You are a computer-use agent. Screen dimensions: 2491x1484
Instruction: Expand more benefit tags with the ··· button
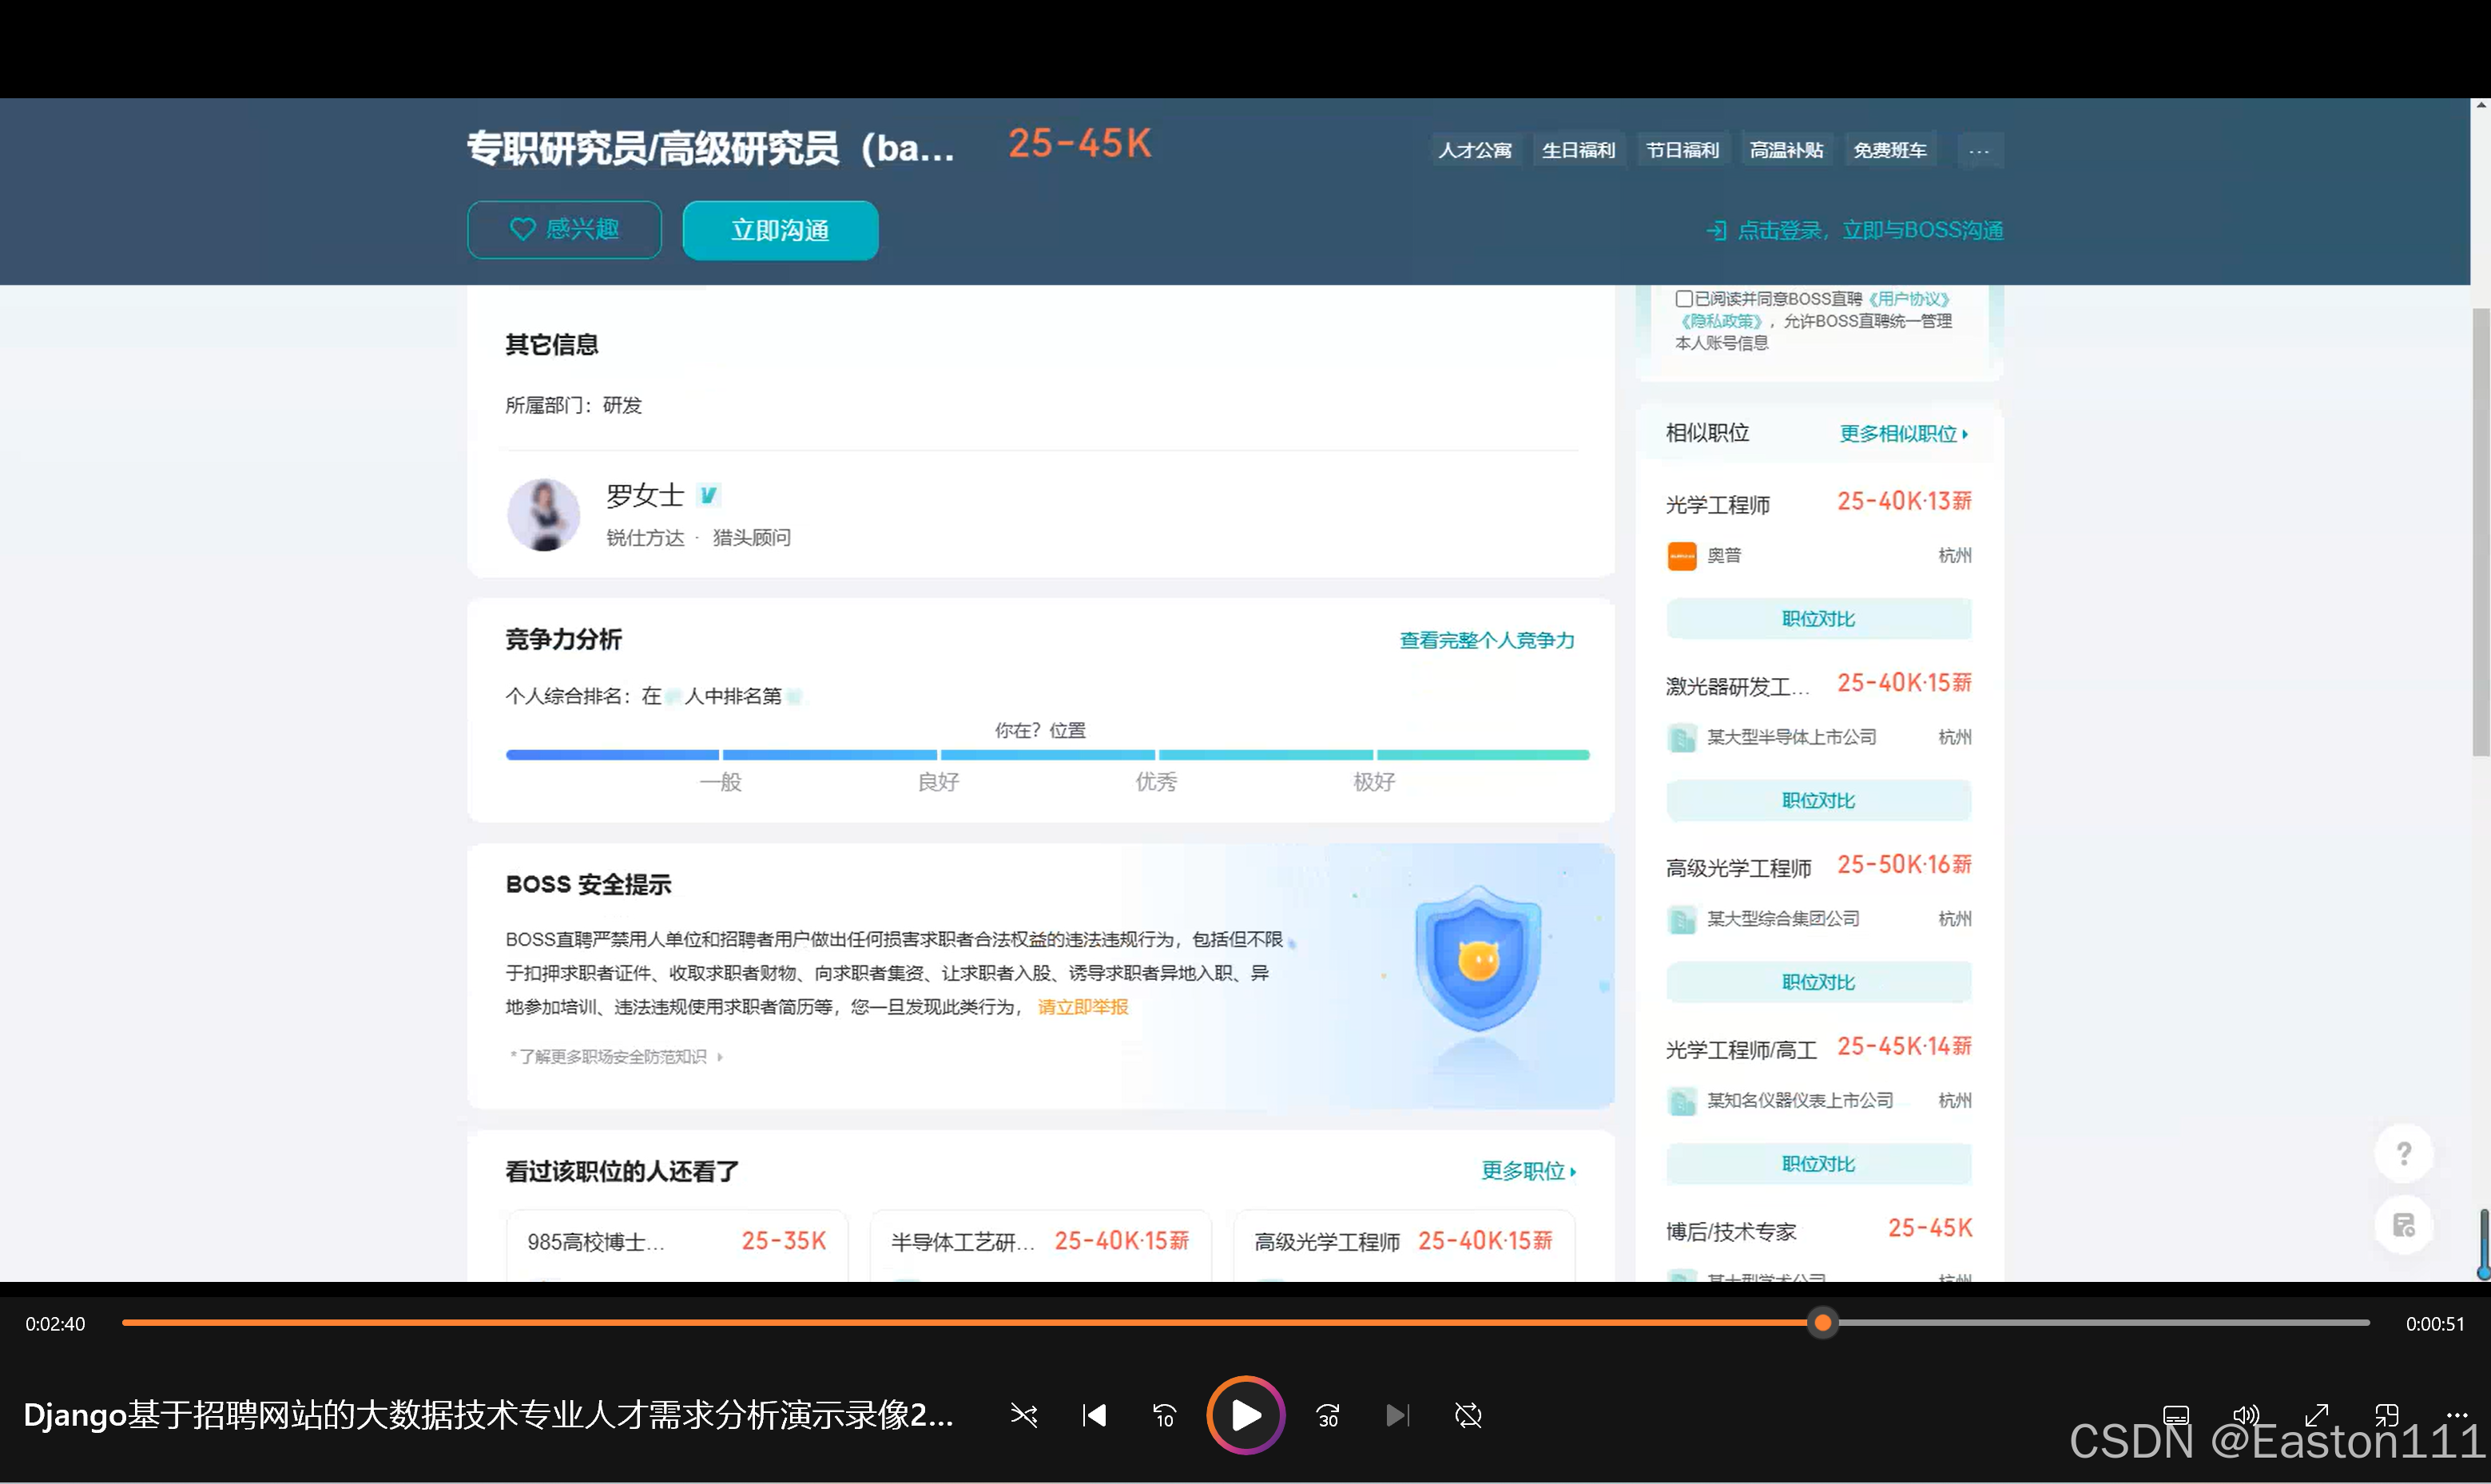click(x=1979, y=151)
